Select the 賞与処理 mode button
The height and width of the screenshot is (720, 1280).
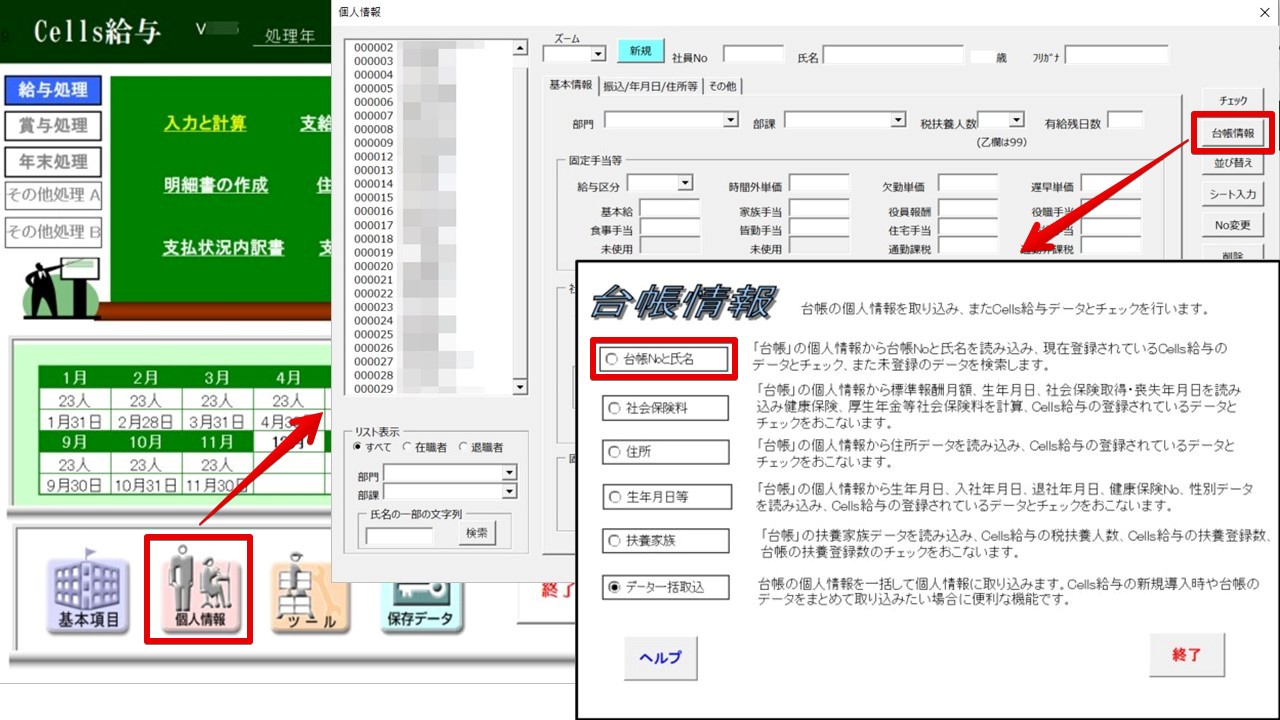coord(54,126)
